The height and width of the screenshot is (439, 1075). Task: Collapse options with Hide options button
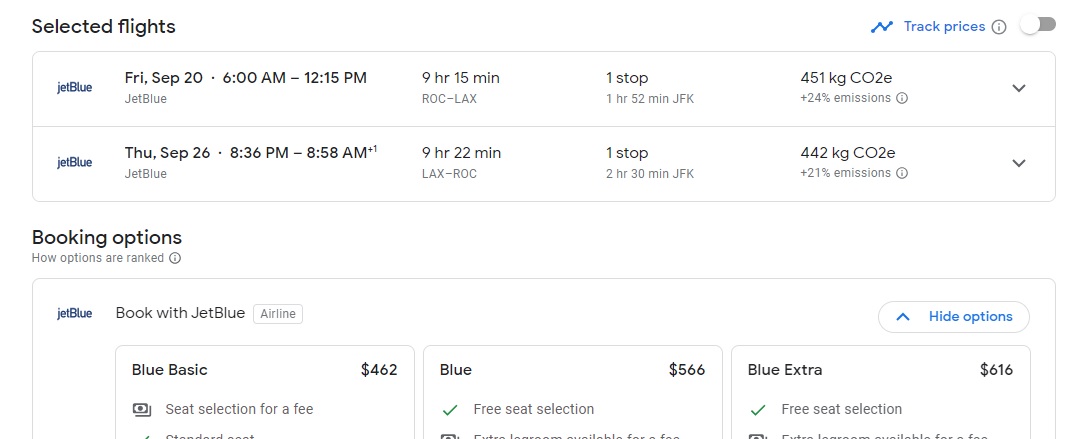[954, 317]
